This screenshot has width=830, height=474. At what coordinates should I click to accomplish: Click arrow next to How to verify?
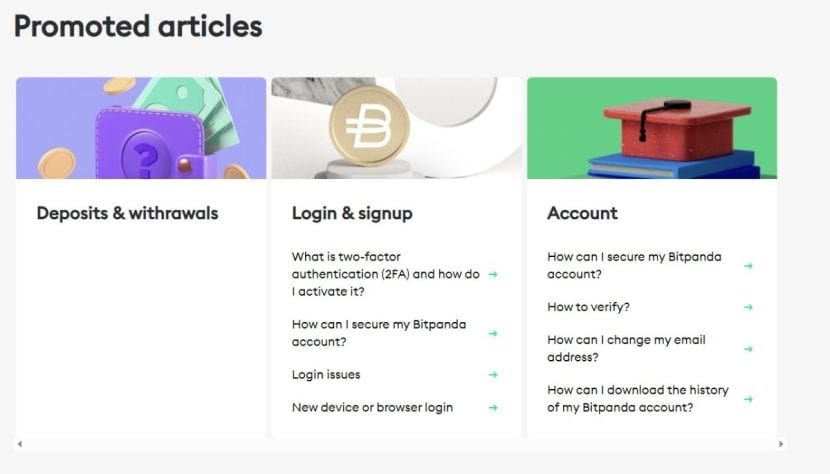748,307
